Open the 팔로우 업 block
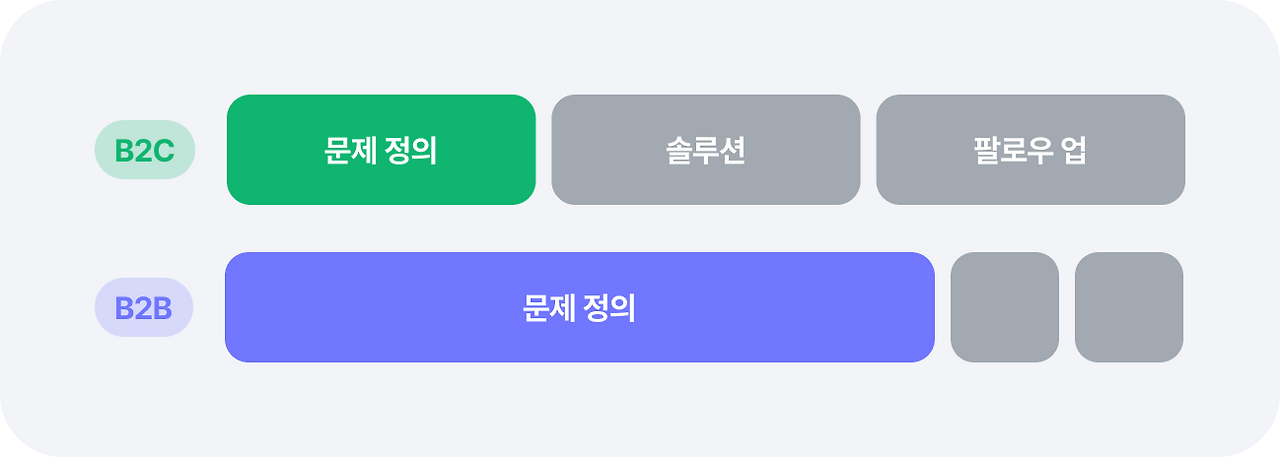This screenshot has width=1280, height=457. (1030, 150)
